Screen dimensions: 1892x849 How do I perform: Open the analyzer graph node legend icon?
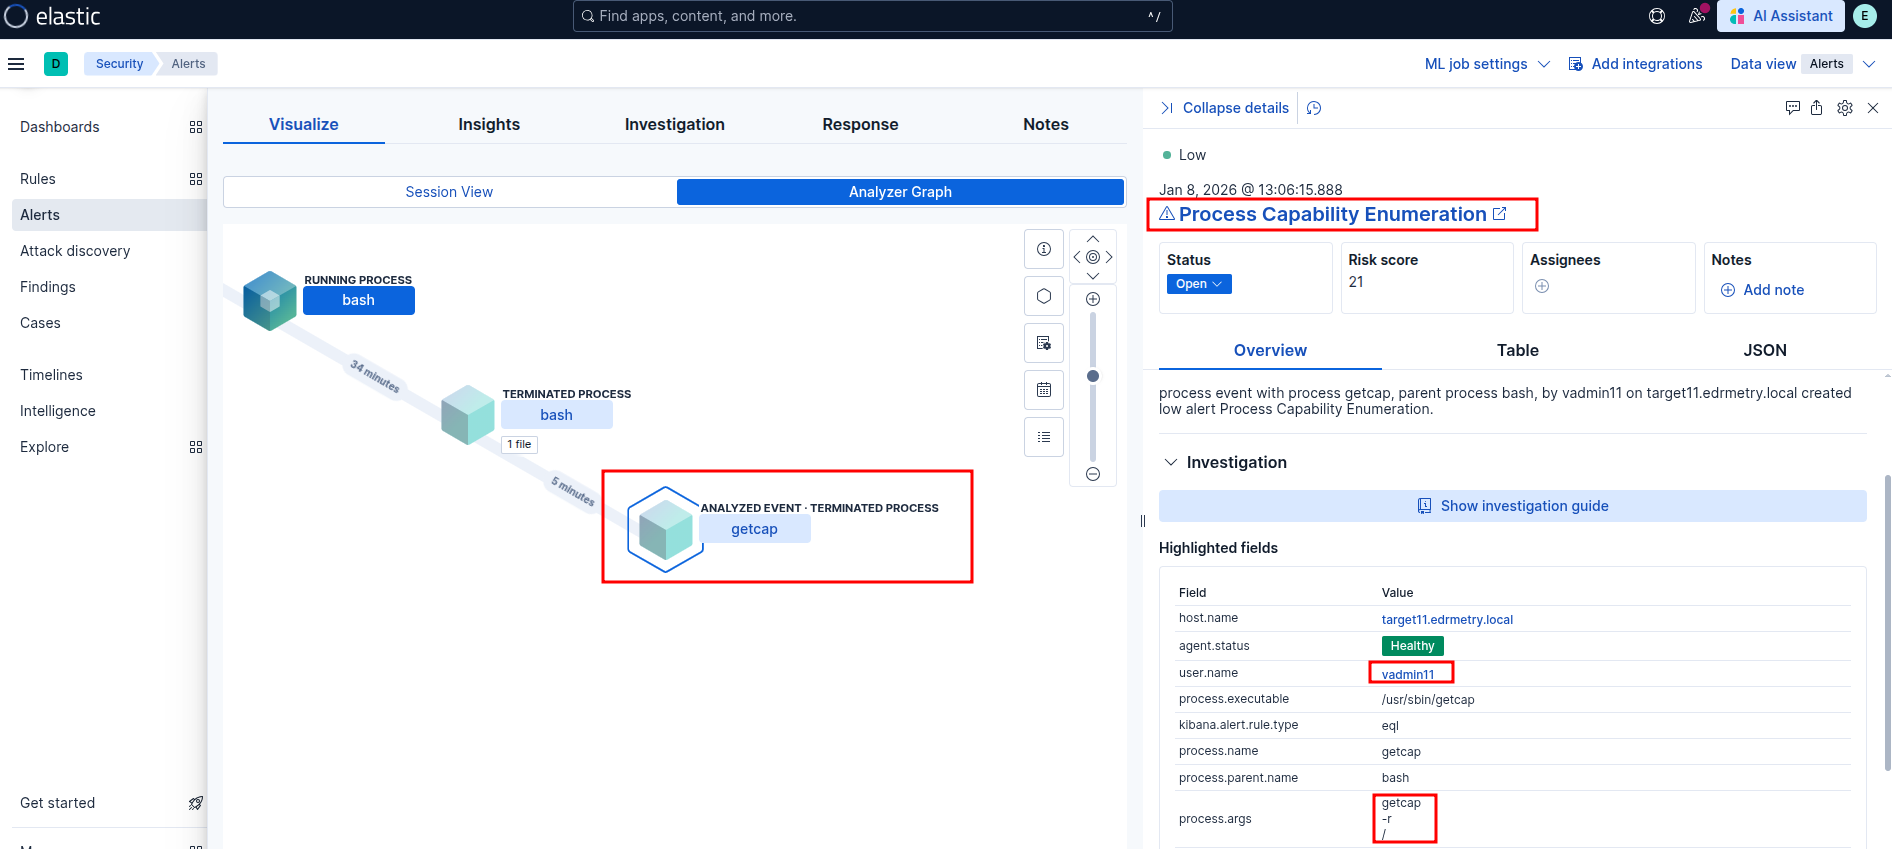pyautogui.click(x=1043, y=249)
